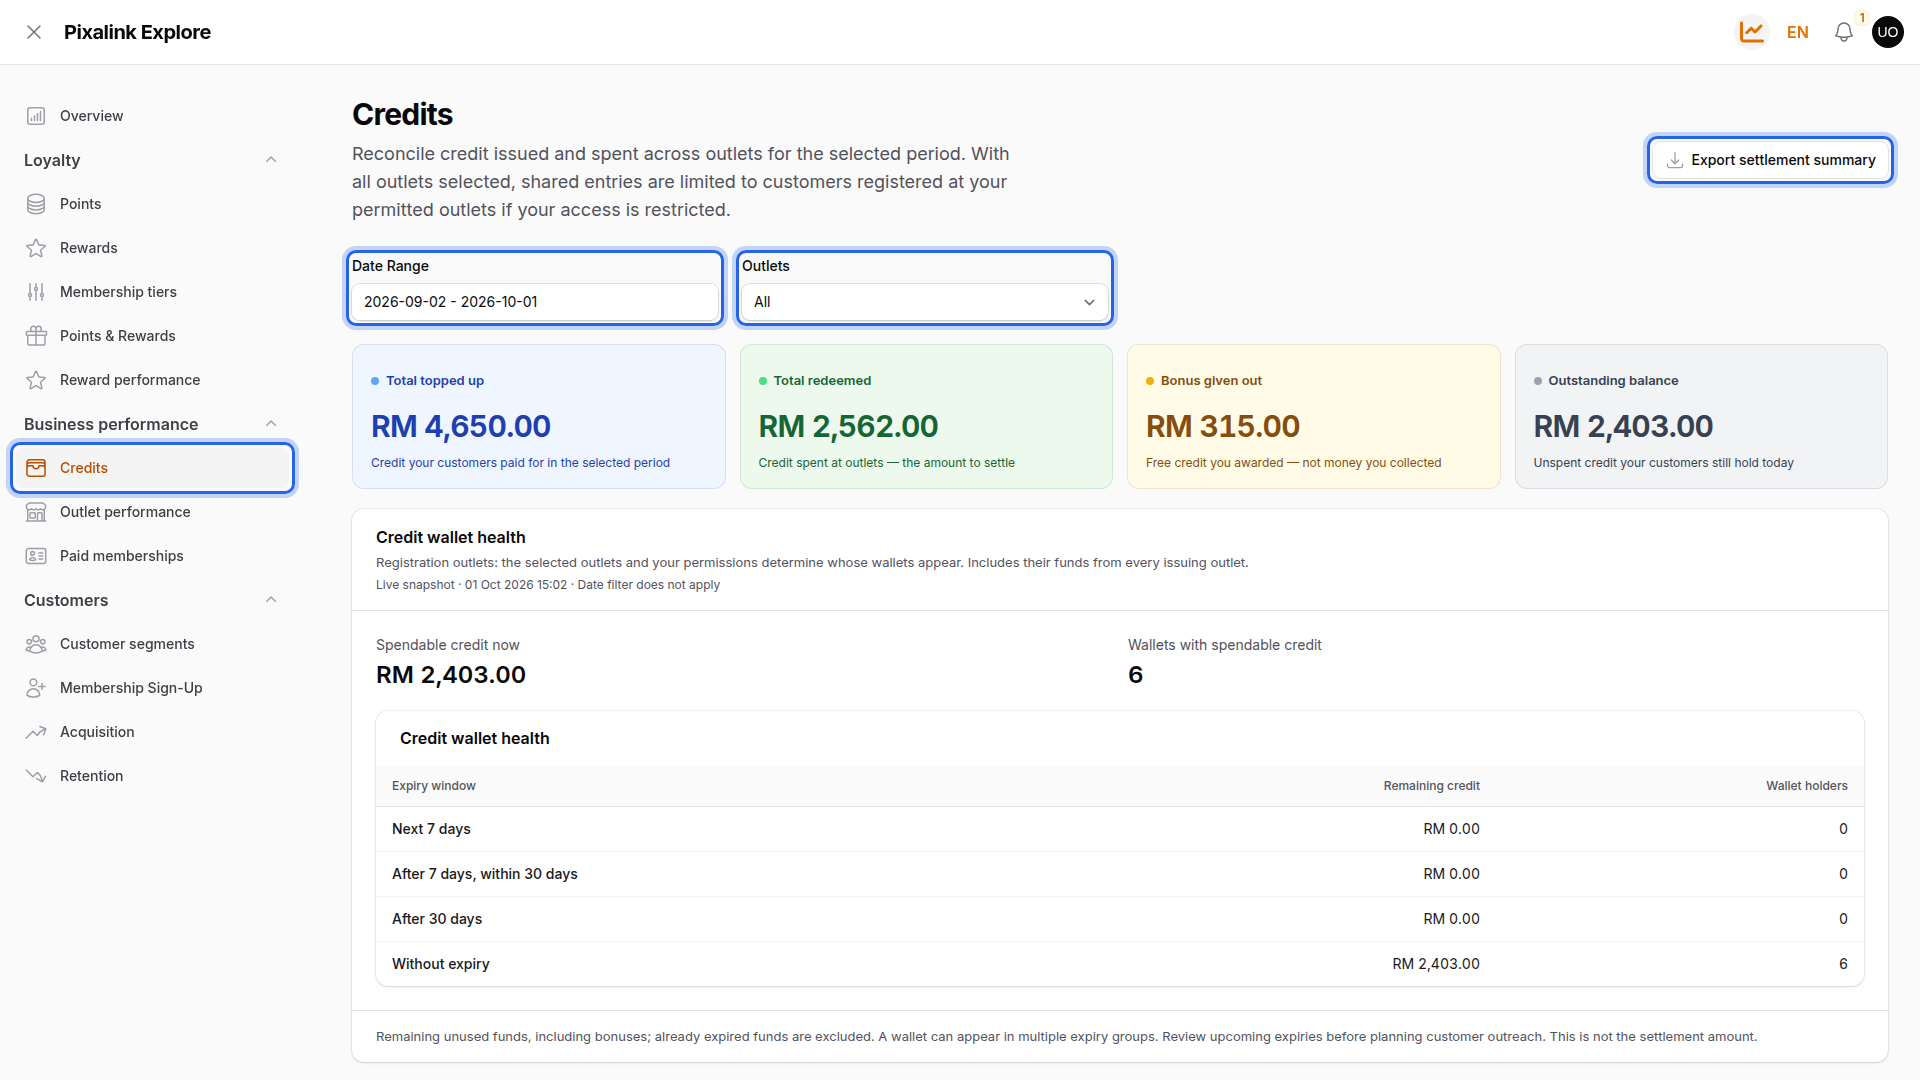Click the Acquisition trend-up icon
1920x1080 pixels.
[x=36, y=732]
